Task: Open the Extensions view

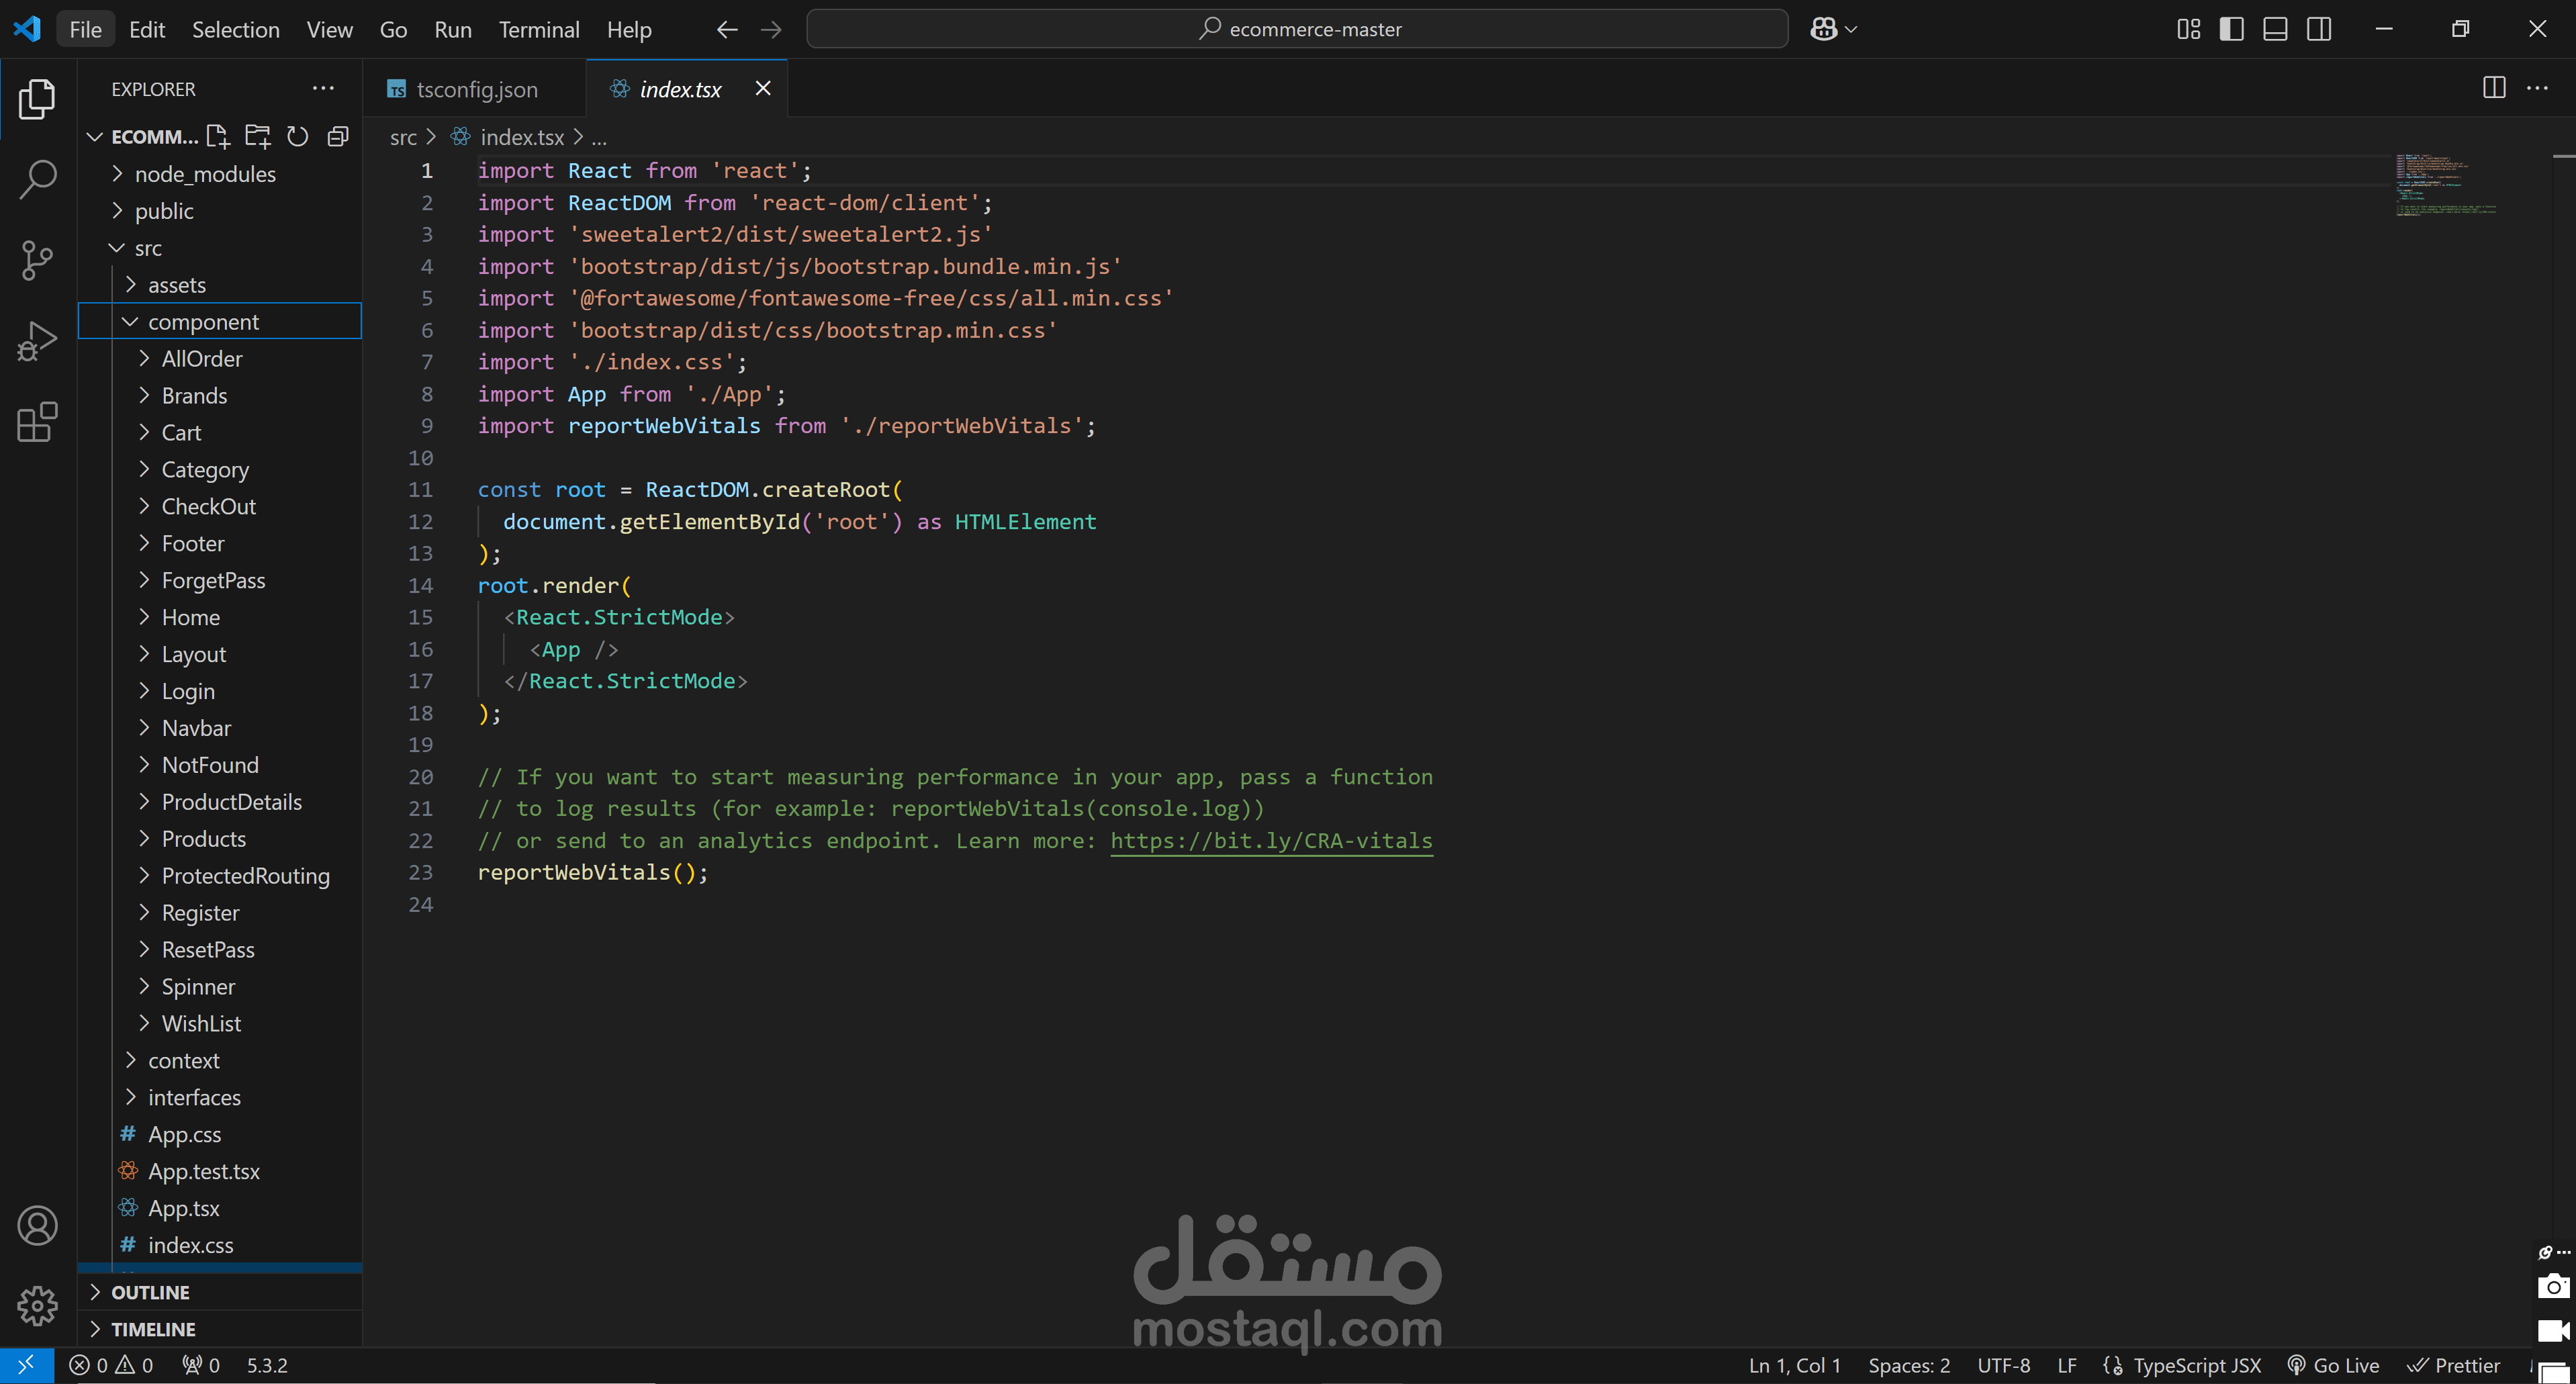Action: [x=37, y=422]
